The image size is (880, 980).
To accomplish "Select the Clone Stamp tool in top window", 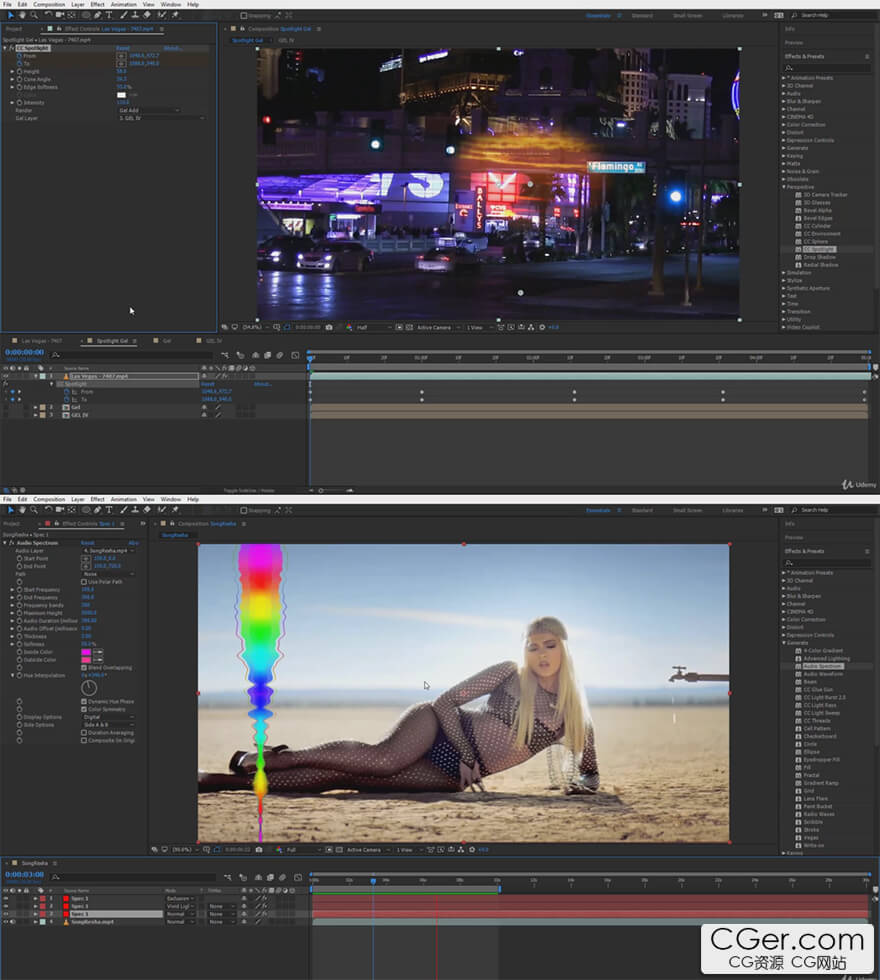I will (134, 15).
